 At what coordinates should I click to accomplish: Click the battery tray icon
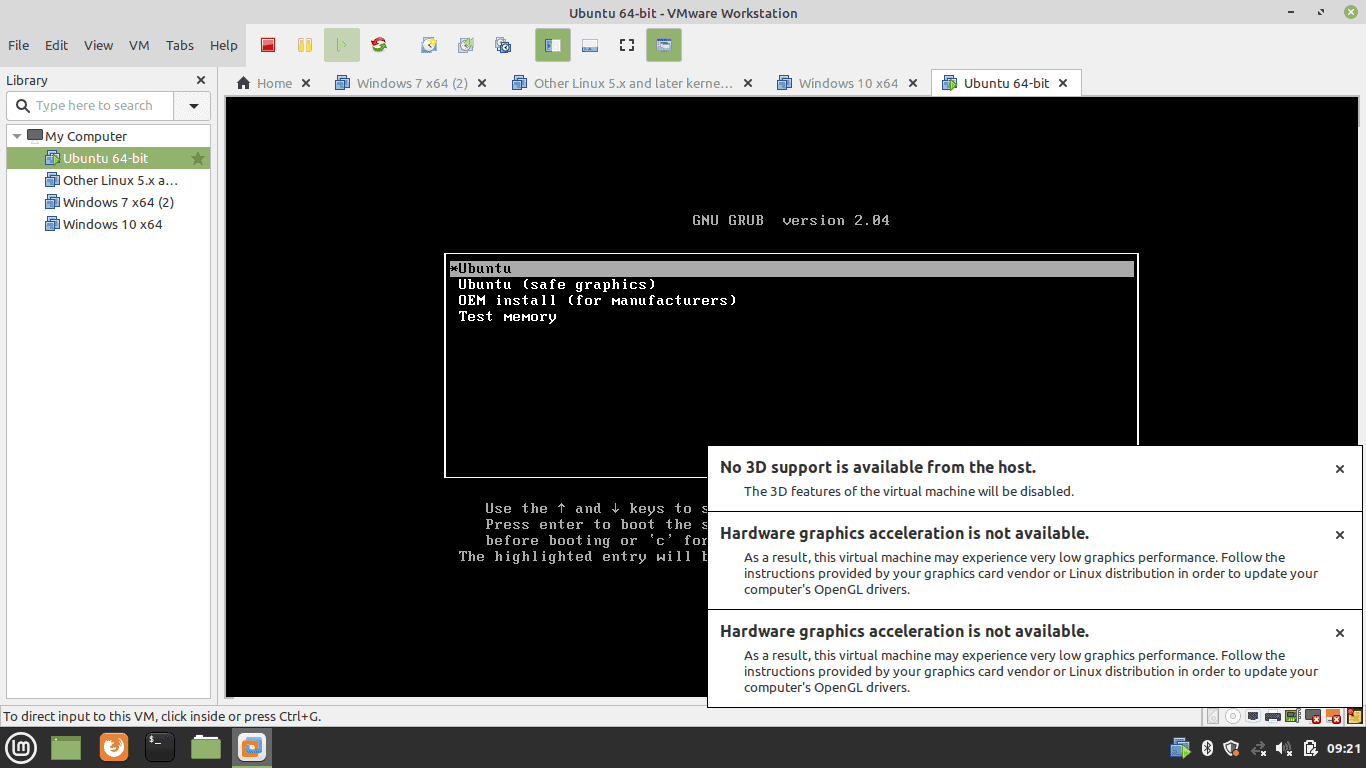pyautogui.click(x=1310, y=748)
